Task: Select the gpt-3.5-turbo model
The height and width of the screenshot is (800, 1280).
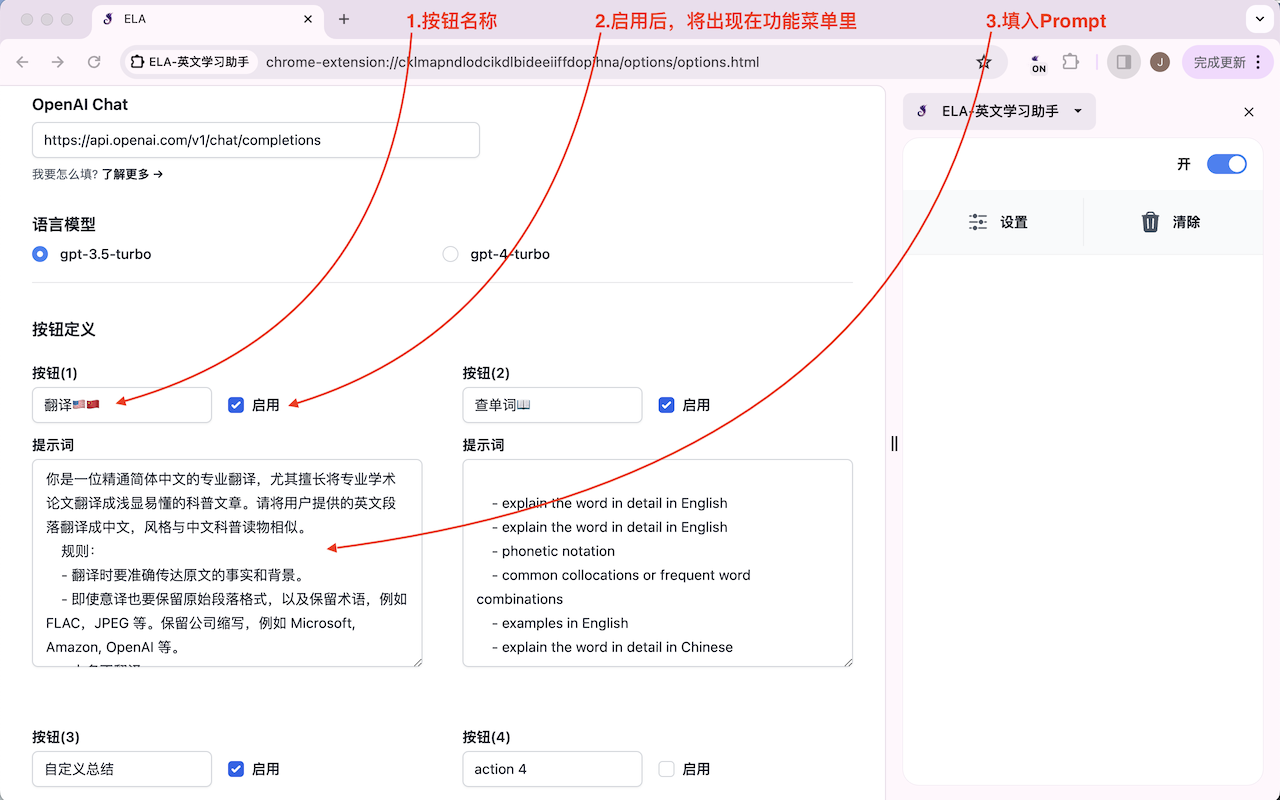Action: pos(40,254)
